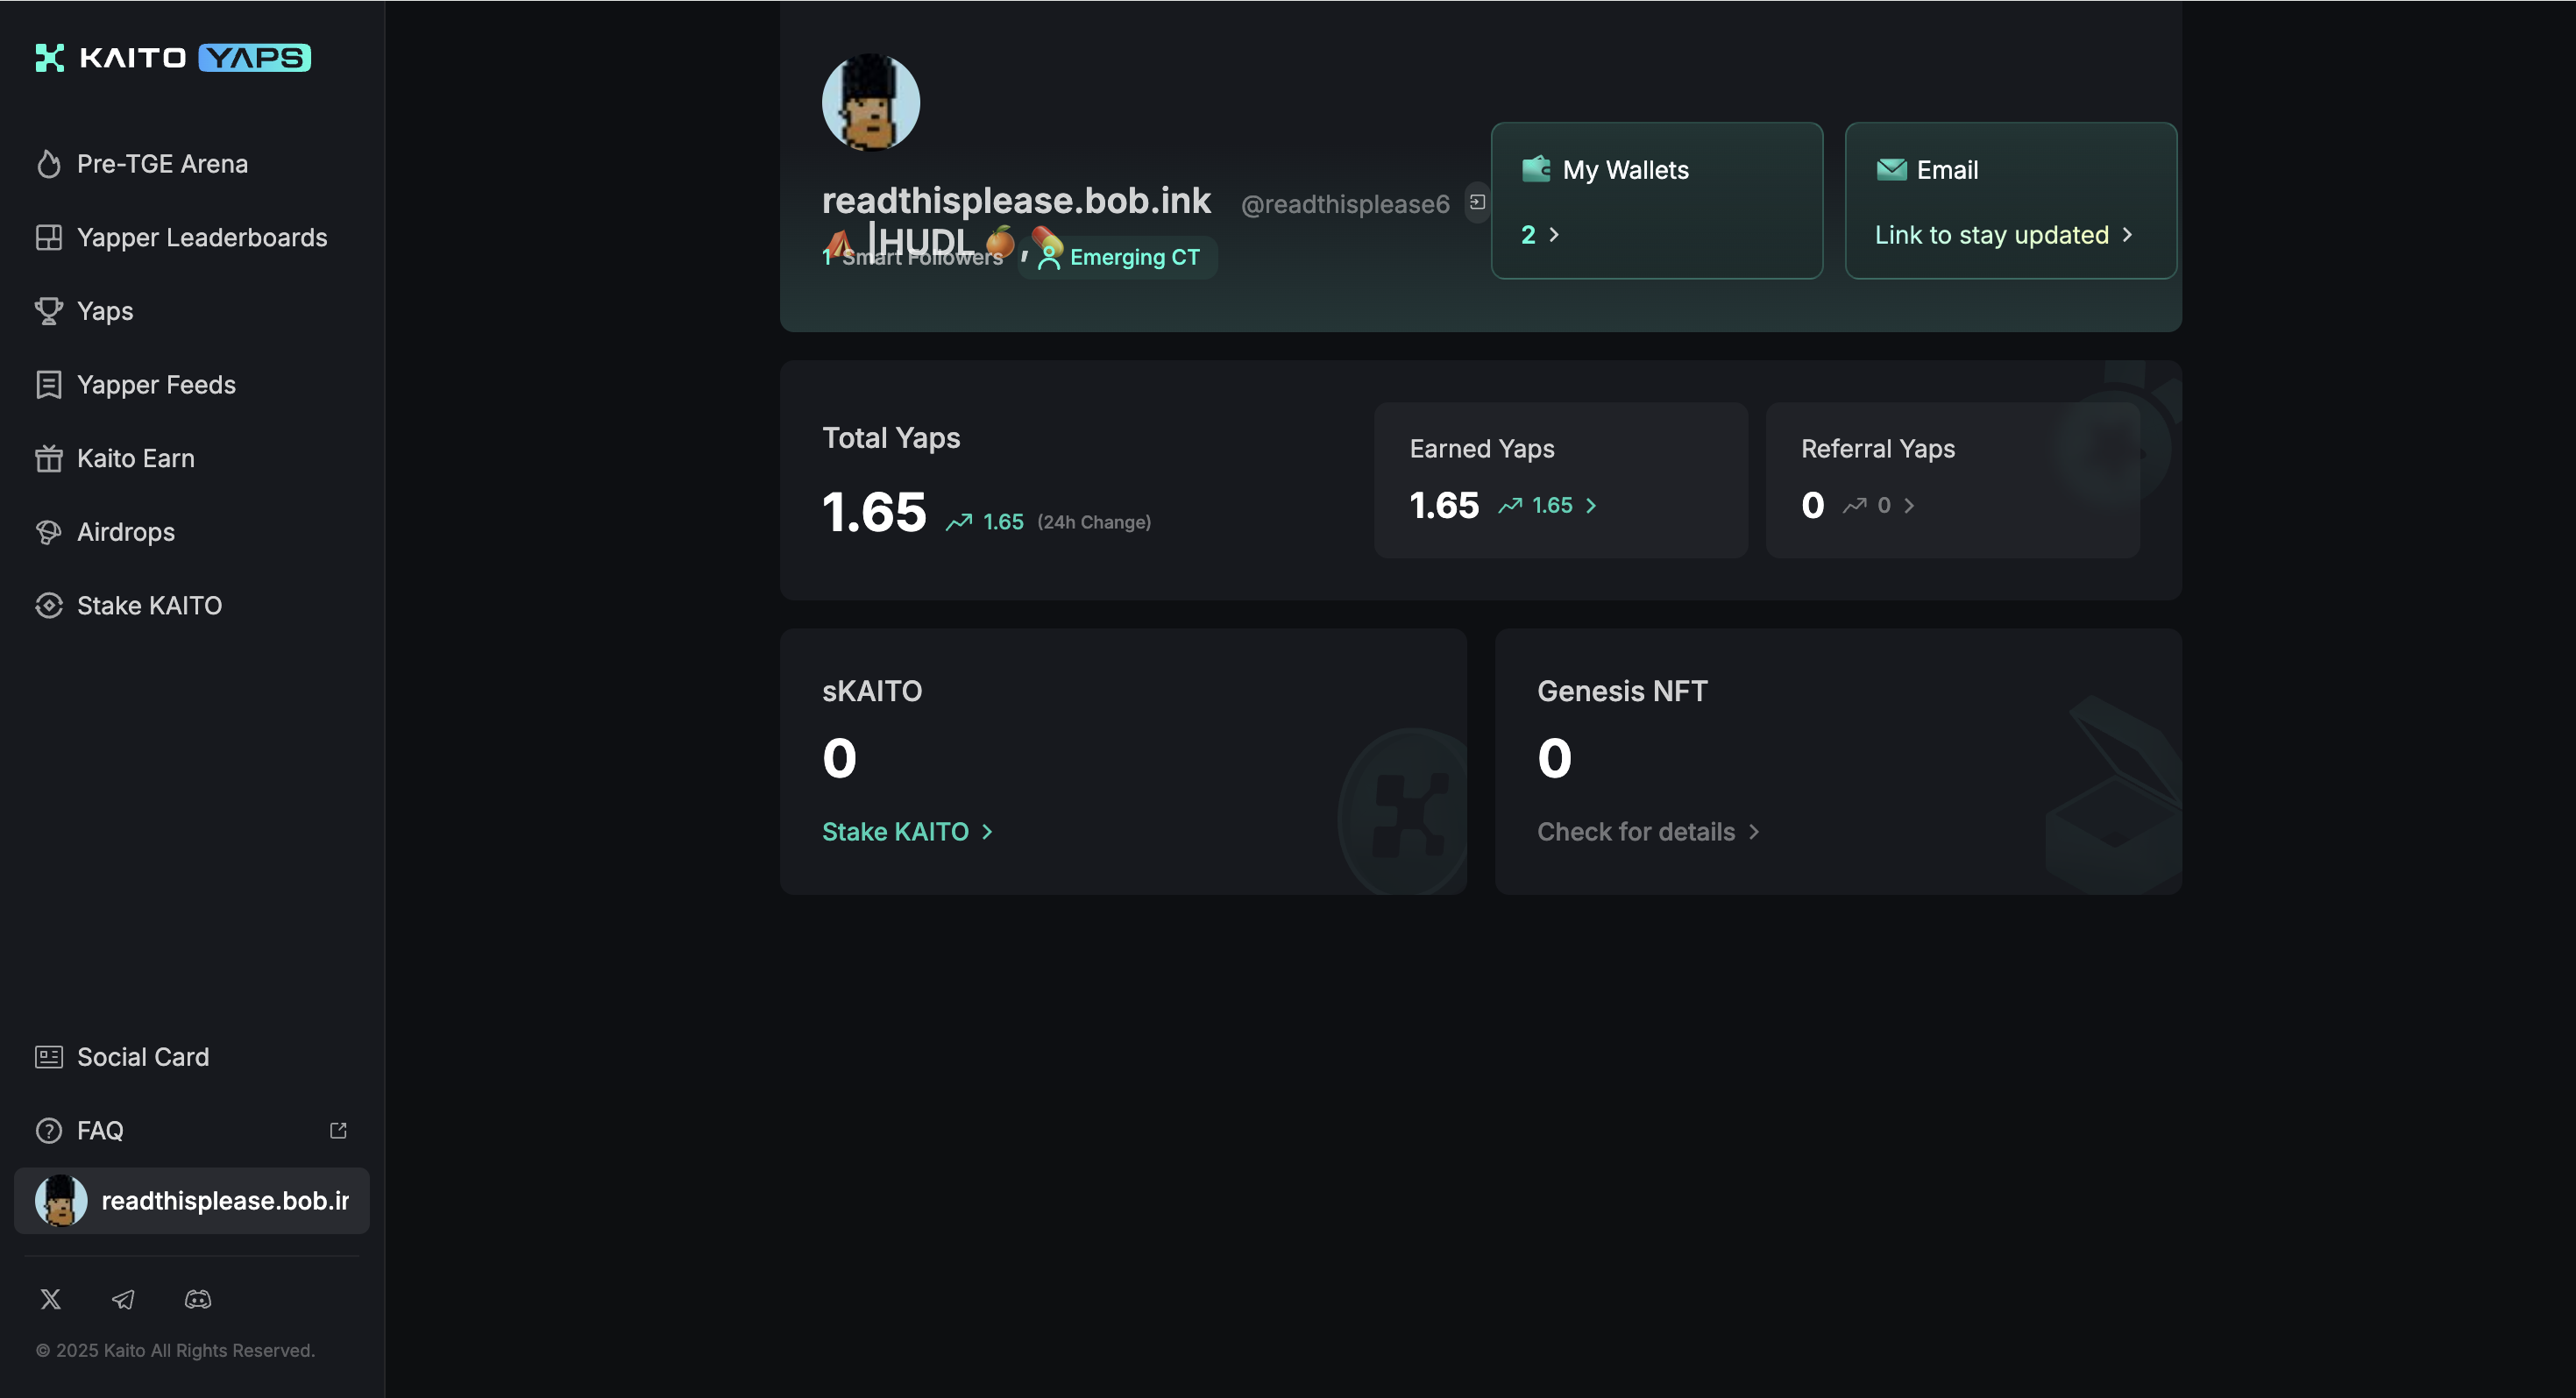Screen dimensions: 2576x1398
Task: Open sidebar readthisplease.bob profile button
Action: pos(192,1200)
